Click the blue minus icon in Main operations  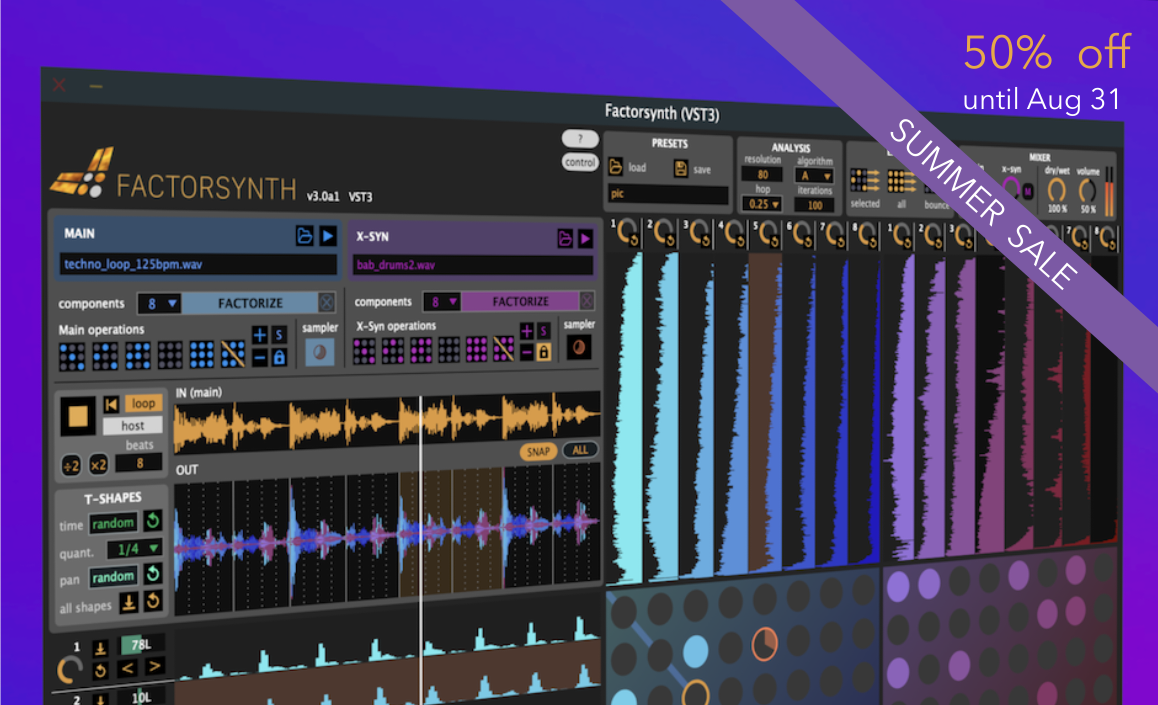pos(260,358)
